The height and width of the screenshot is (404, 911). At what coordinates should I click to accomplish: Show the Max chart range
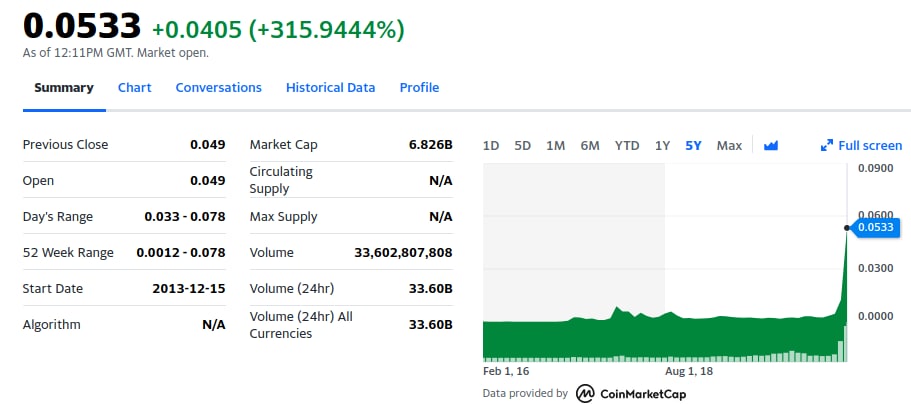[729, 145]
